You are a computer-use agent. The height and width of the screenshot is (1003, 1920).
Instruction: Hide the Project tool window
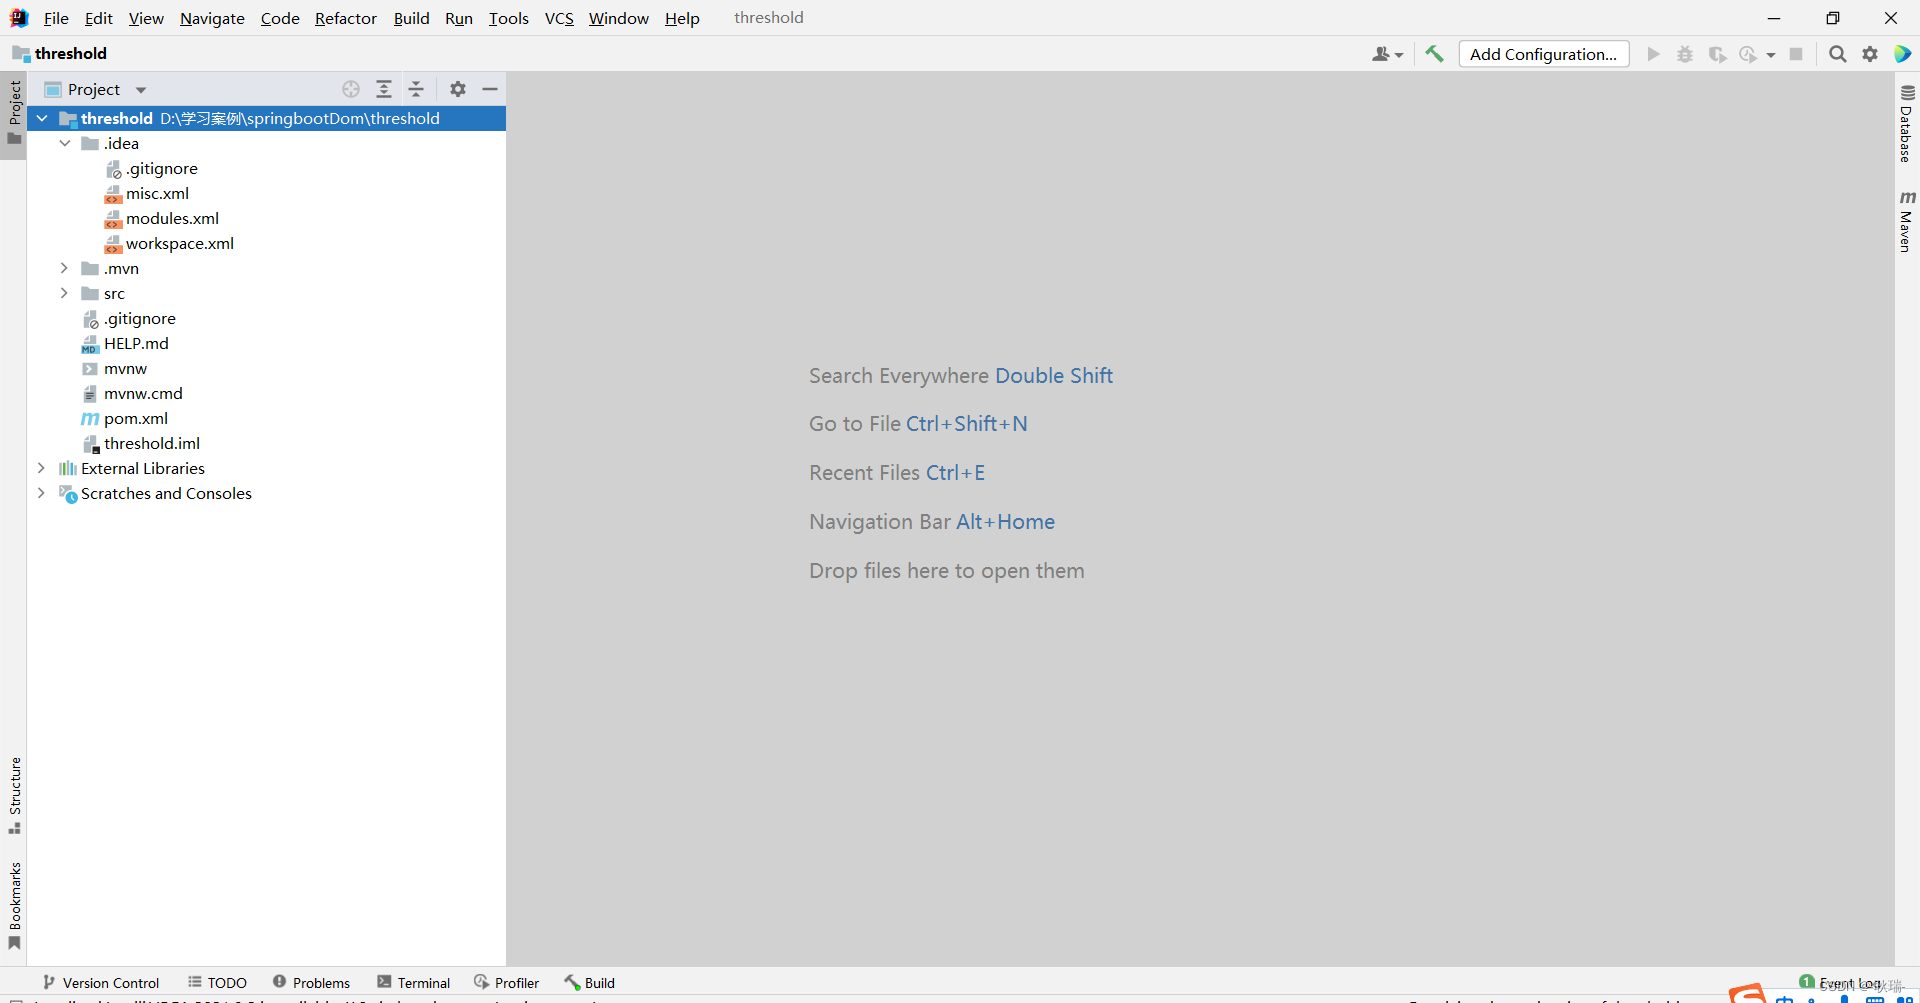(490, 89)
